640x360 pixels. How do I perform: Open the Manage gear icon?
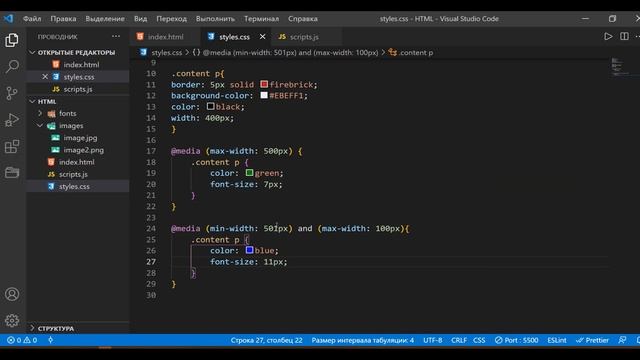tap(12, 320)
